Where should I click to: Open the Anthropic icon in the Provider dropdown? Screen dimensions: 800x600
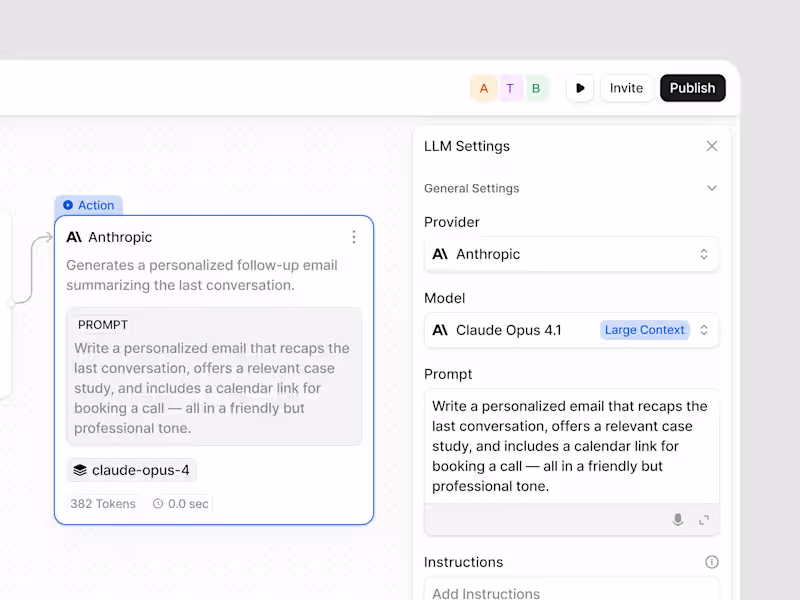coord(440,254)
